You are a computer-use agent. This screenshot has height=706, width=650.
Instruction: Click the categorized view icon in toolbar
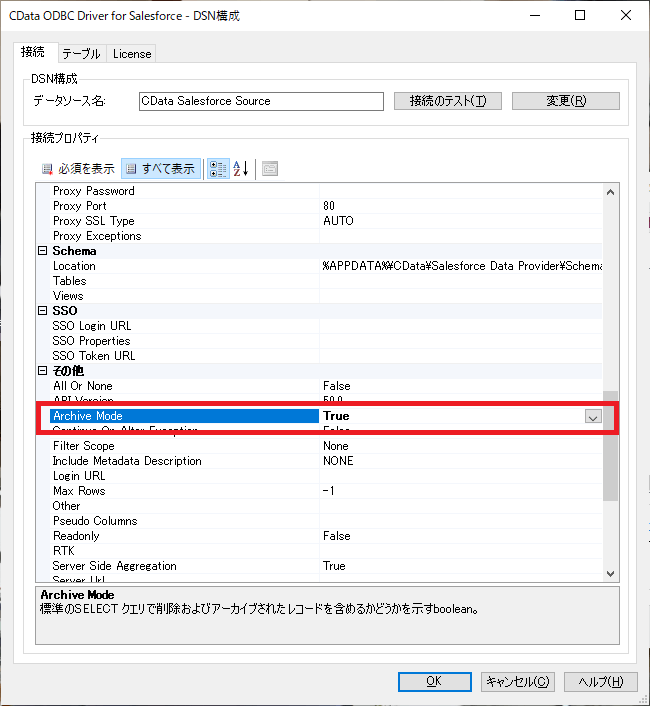218,169
